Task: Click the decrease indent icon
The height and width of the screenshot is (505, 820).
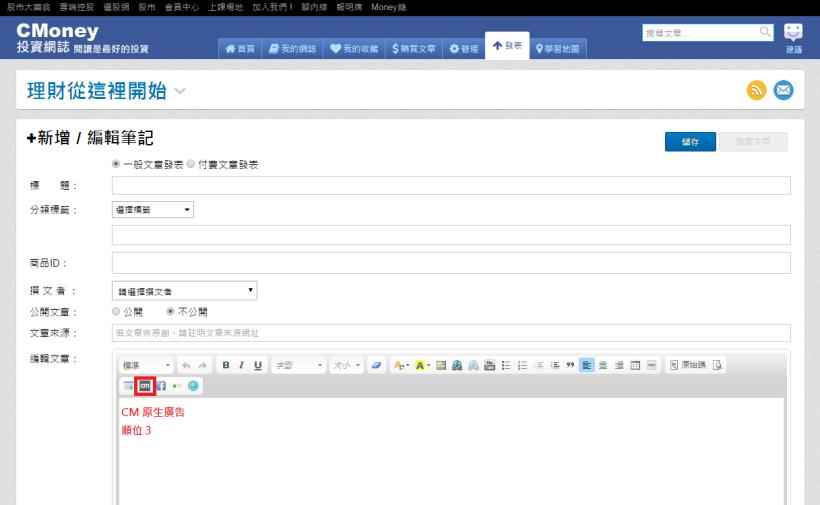Action: pos(538,365)
